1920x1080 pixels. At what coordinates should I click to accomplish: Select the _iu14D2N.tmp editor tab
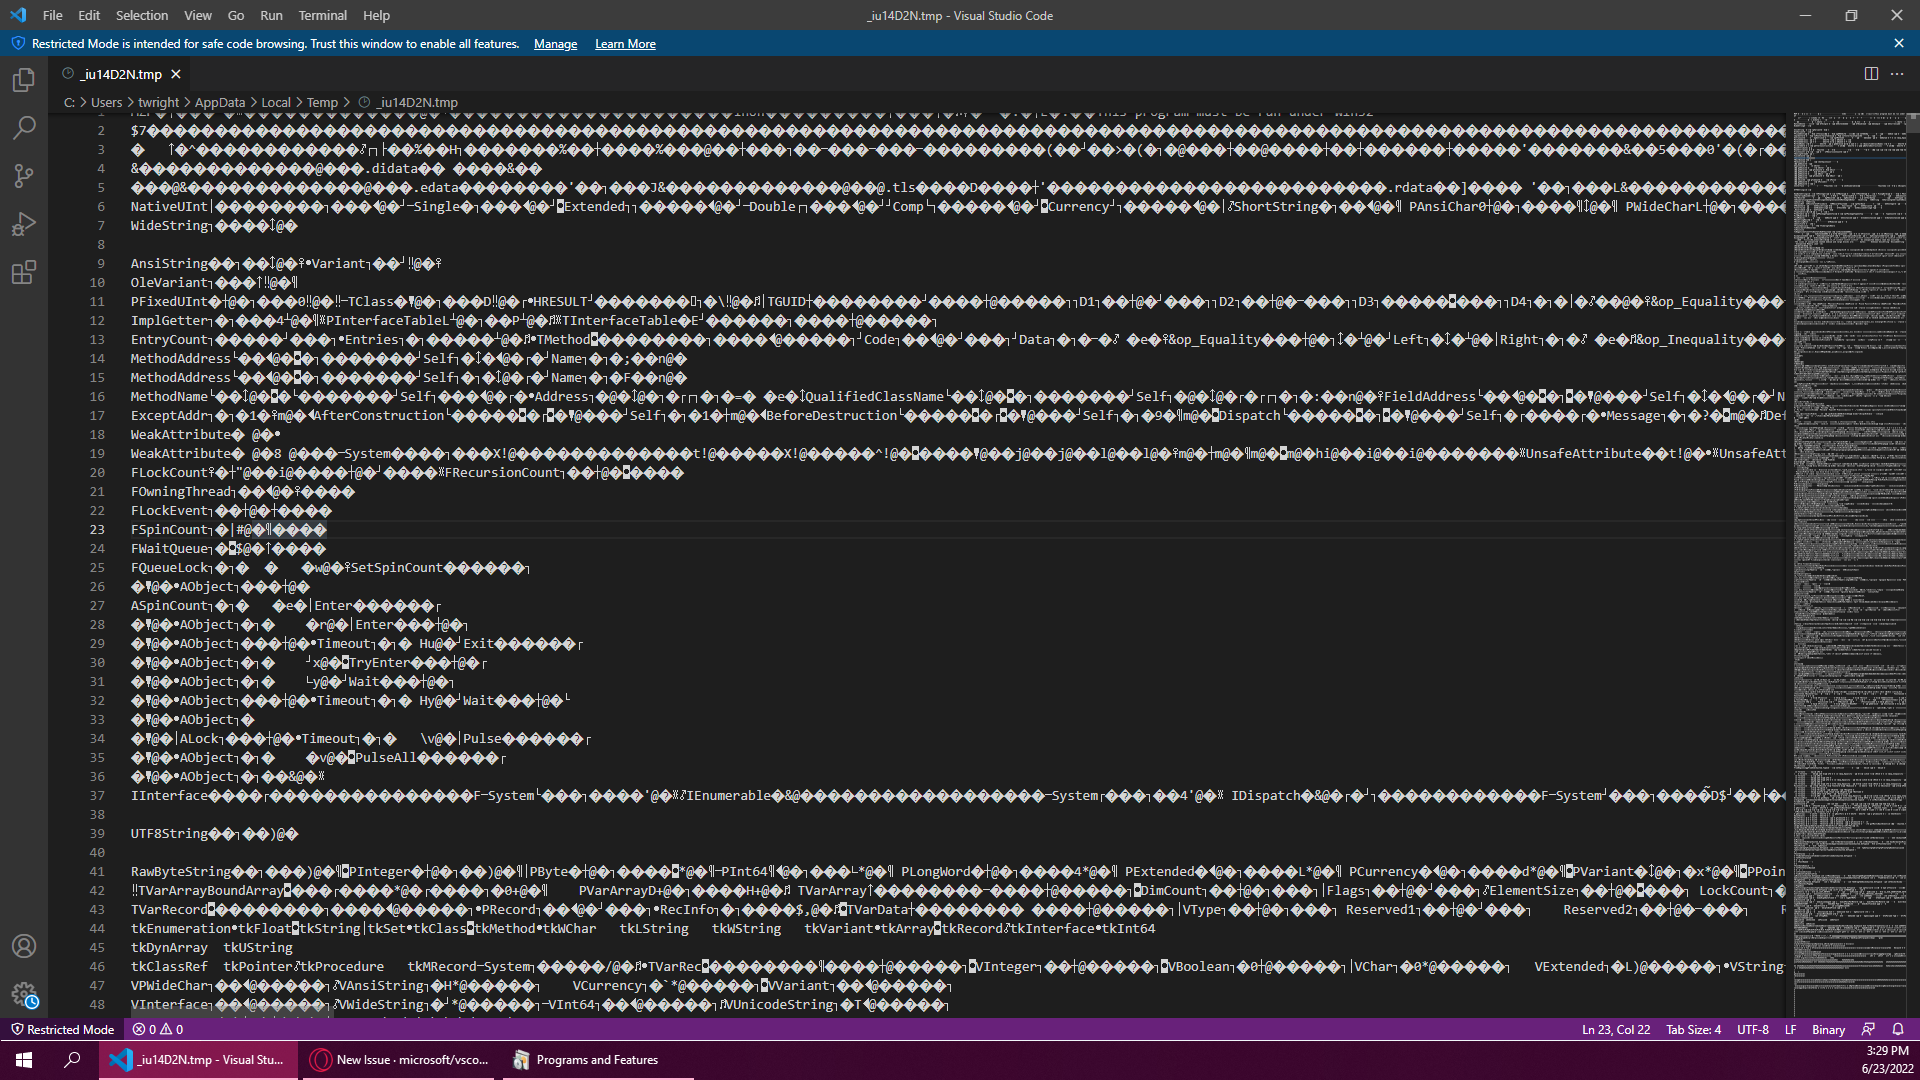coord(120,73)
